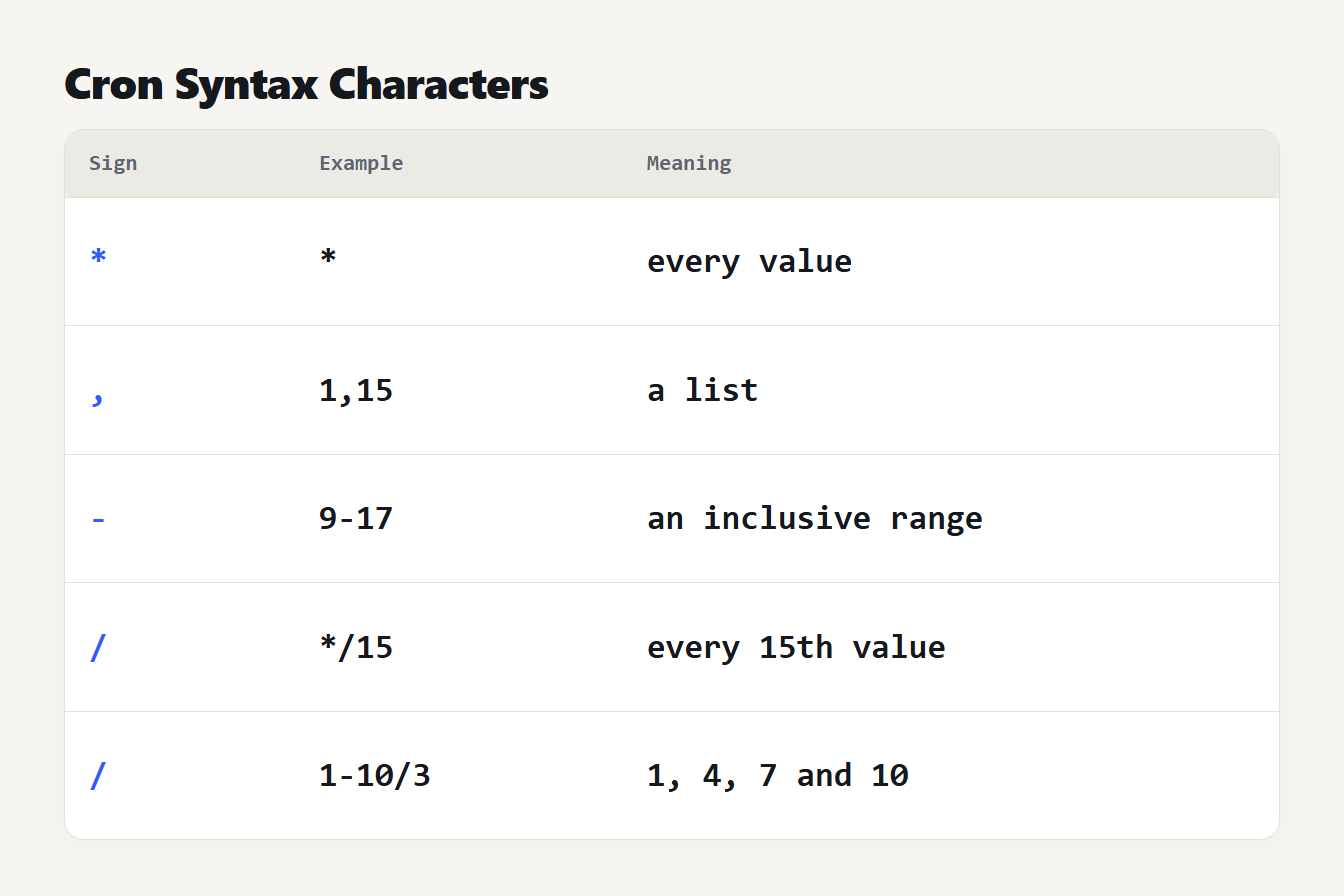This screenshot has width=1344, height=896.
Task: Select the "1,15" example cell
Action: (356, 390)
